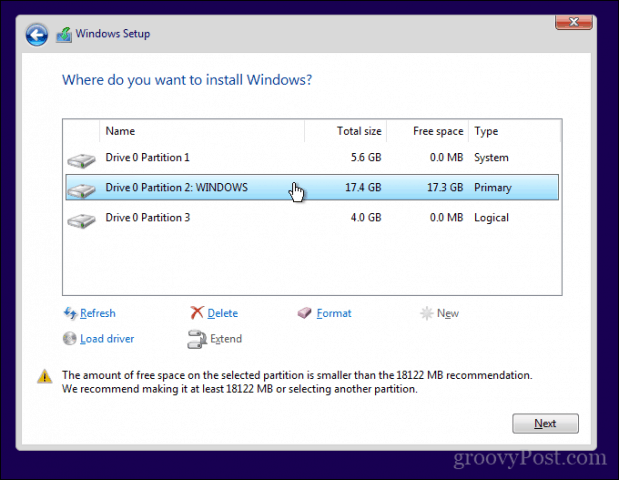
Task: Click the 5.6 GB total size cell
Action: [366, 158]
